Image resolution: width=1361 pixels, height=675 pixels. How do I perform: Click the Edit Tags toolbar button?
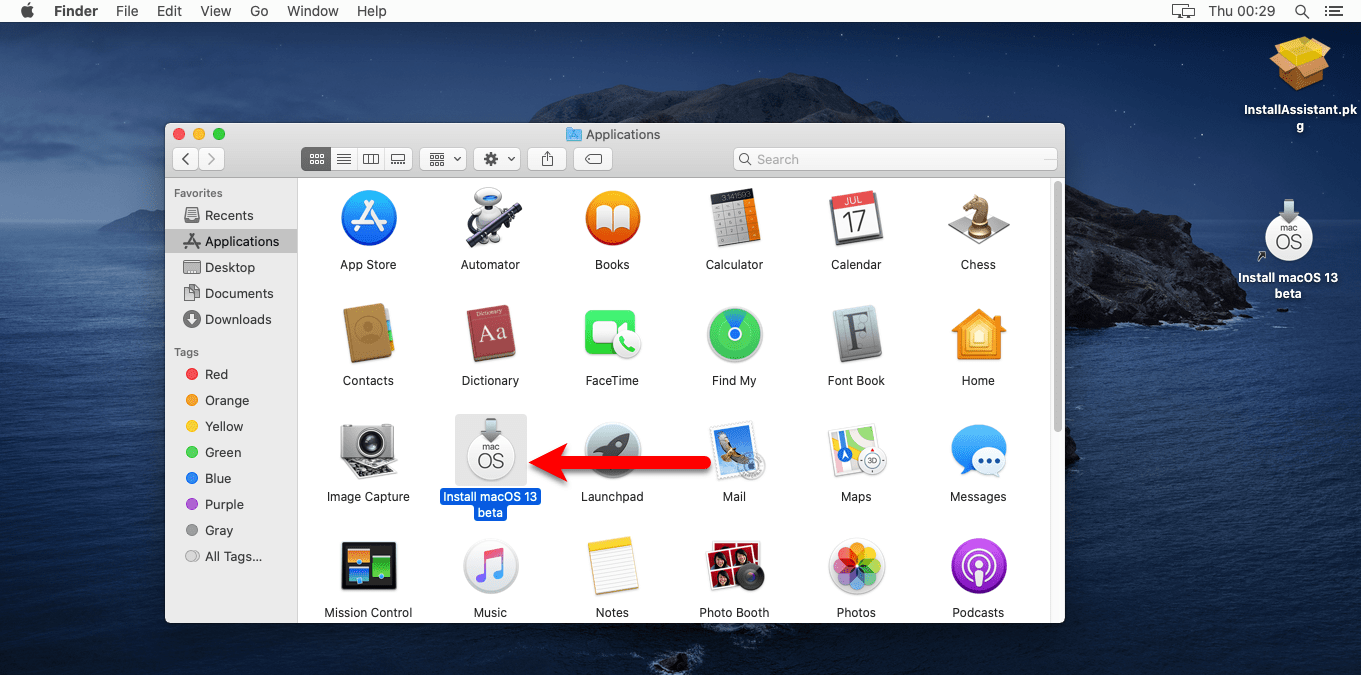(x=593, y=159)
